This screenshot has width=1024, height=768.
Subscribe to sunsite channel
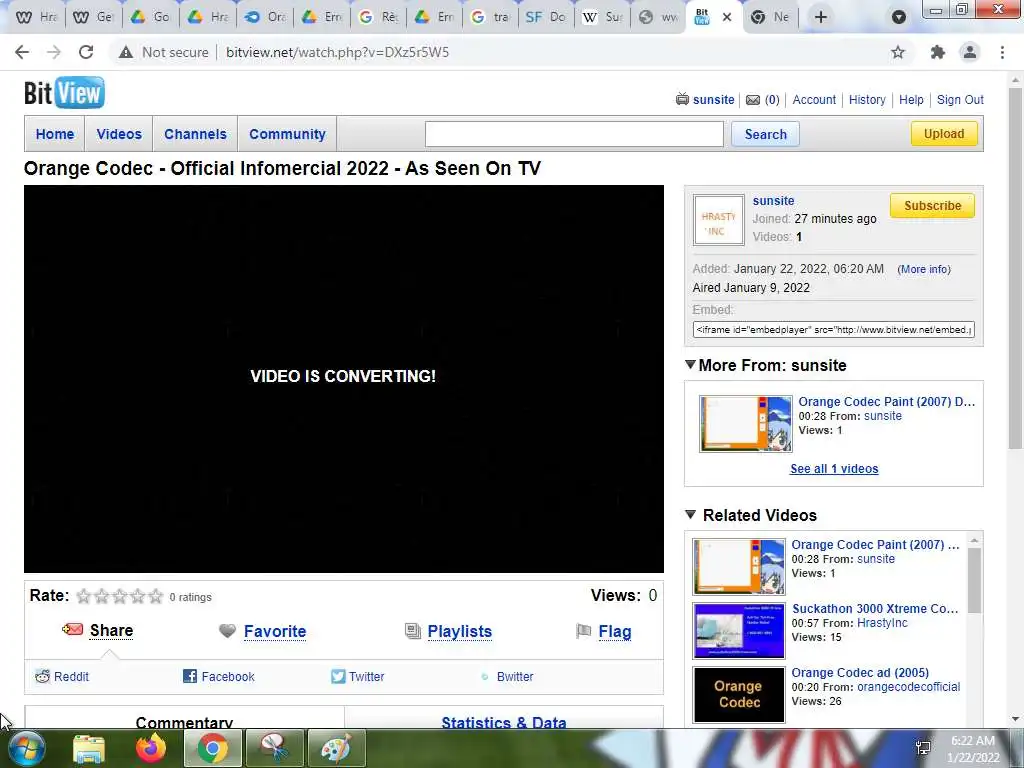[x=933, y=206]
